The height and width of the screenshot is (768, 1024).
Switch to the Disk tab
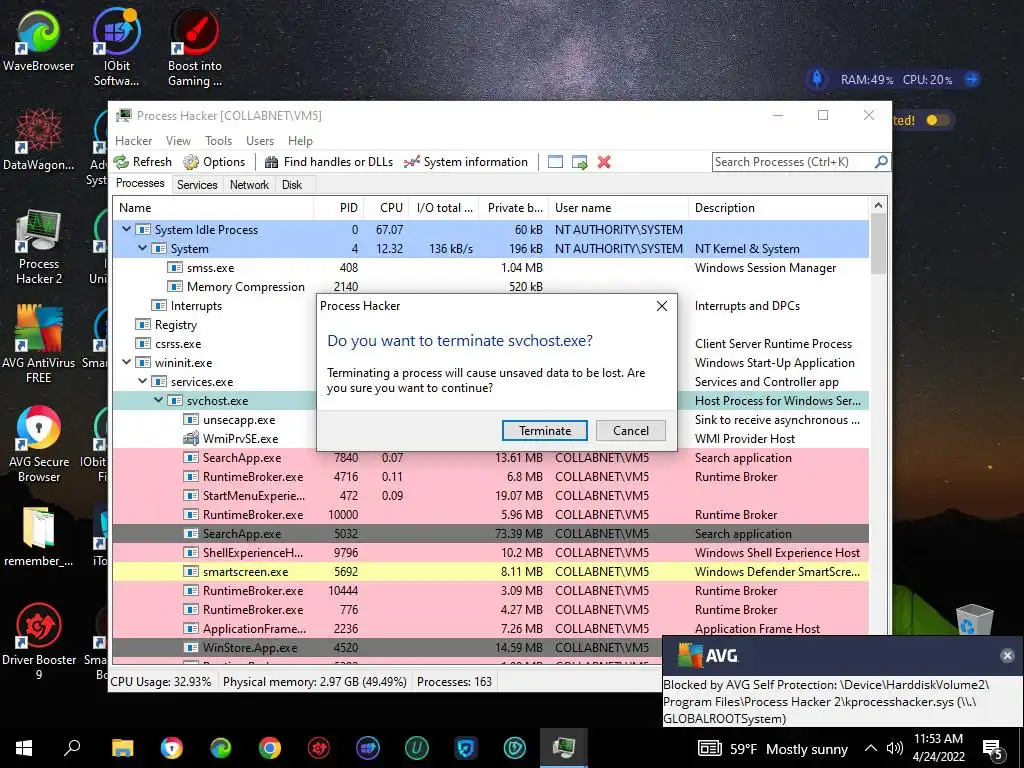(292, 185)
